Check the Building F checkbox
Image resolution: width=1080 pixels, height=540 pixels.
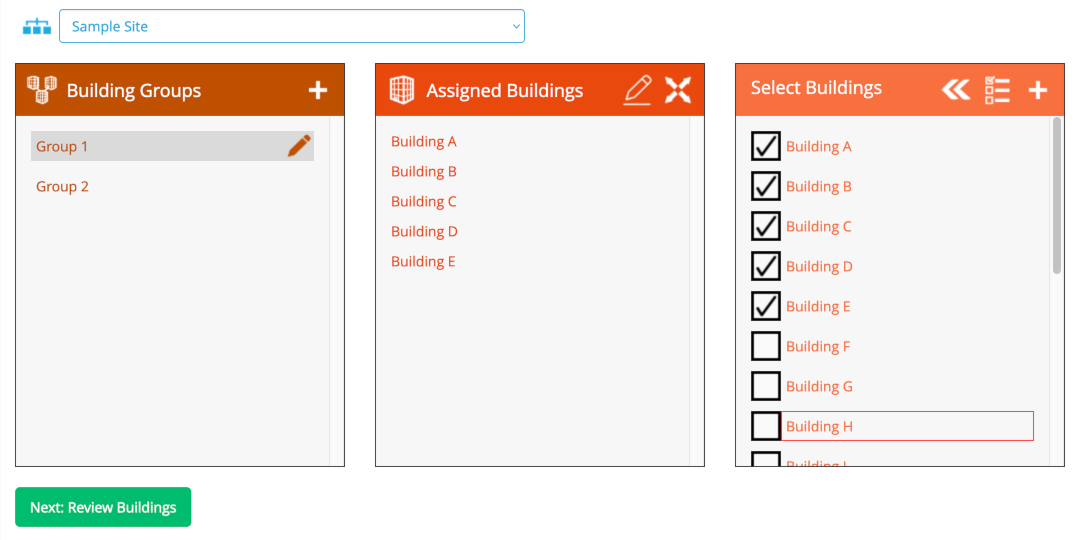766,346
